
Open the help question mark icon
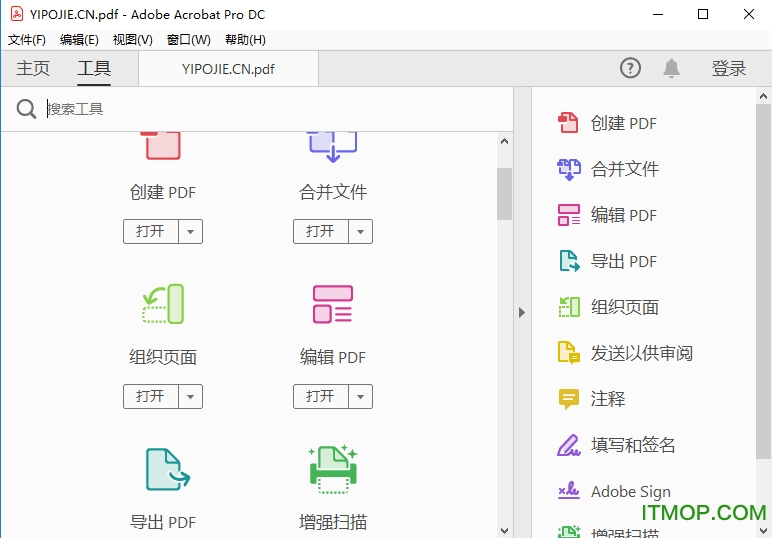[630, 68]
